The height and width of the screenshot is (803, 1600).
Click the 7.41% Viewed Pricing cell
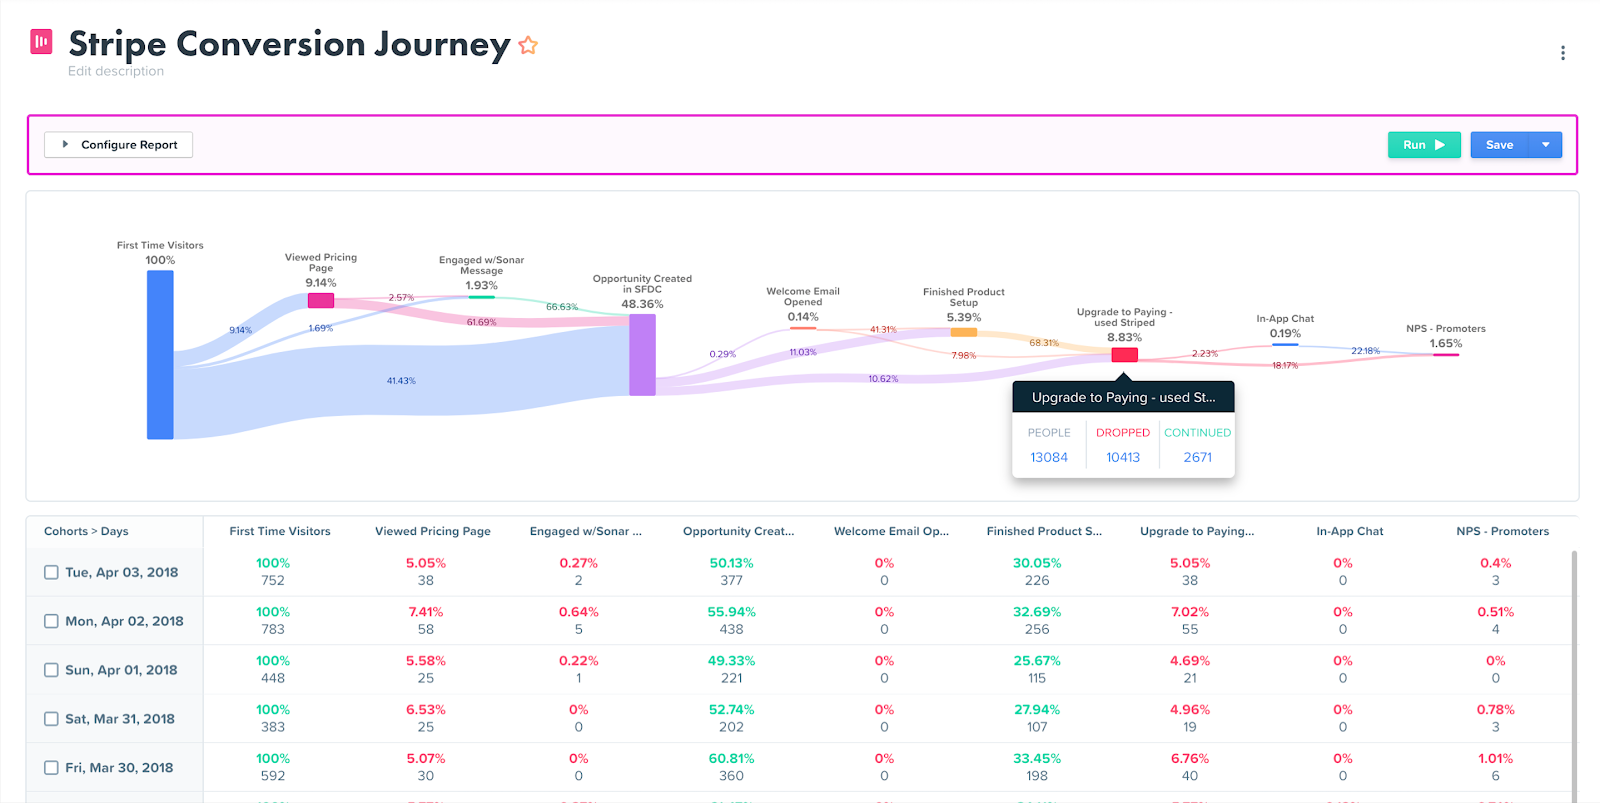pos(426,612)
